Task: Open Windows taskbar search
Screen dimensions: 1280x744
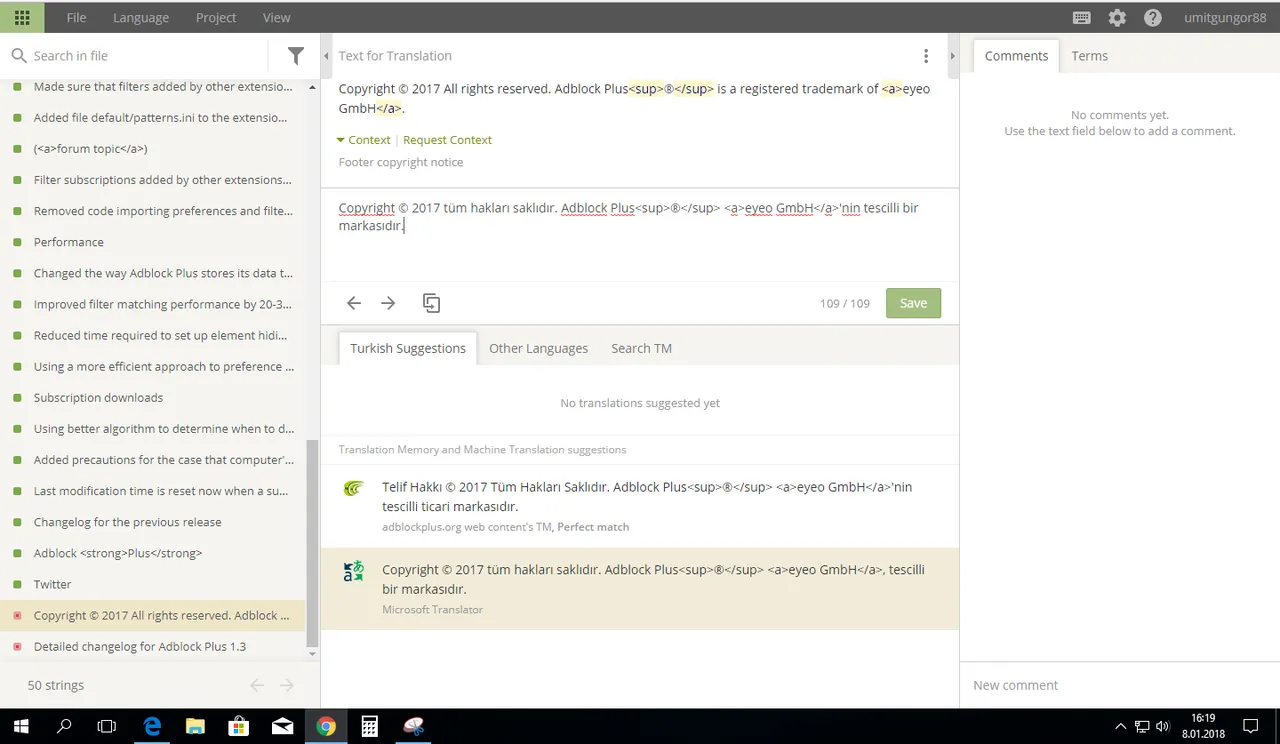Action: click(64, 727)
